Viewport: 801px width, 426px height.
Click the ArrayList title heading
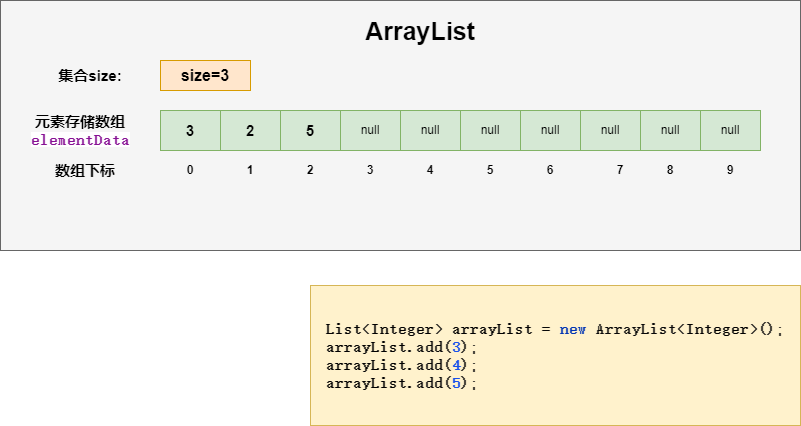[x=420, y=32]
